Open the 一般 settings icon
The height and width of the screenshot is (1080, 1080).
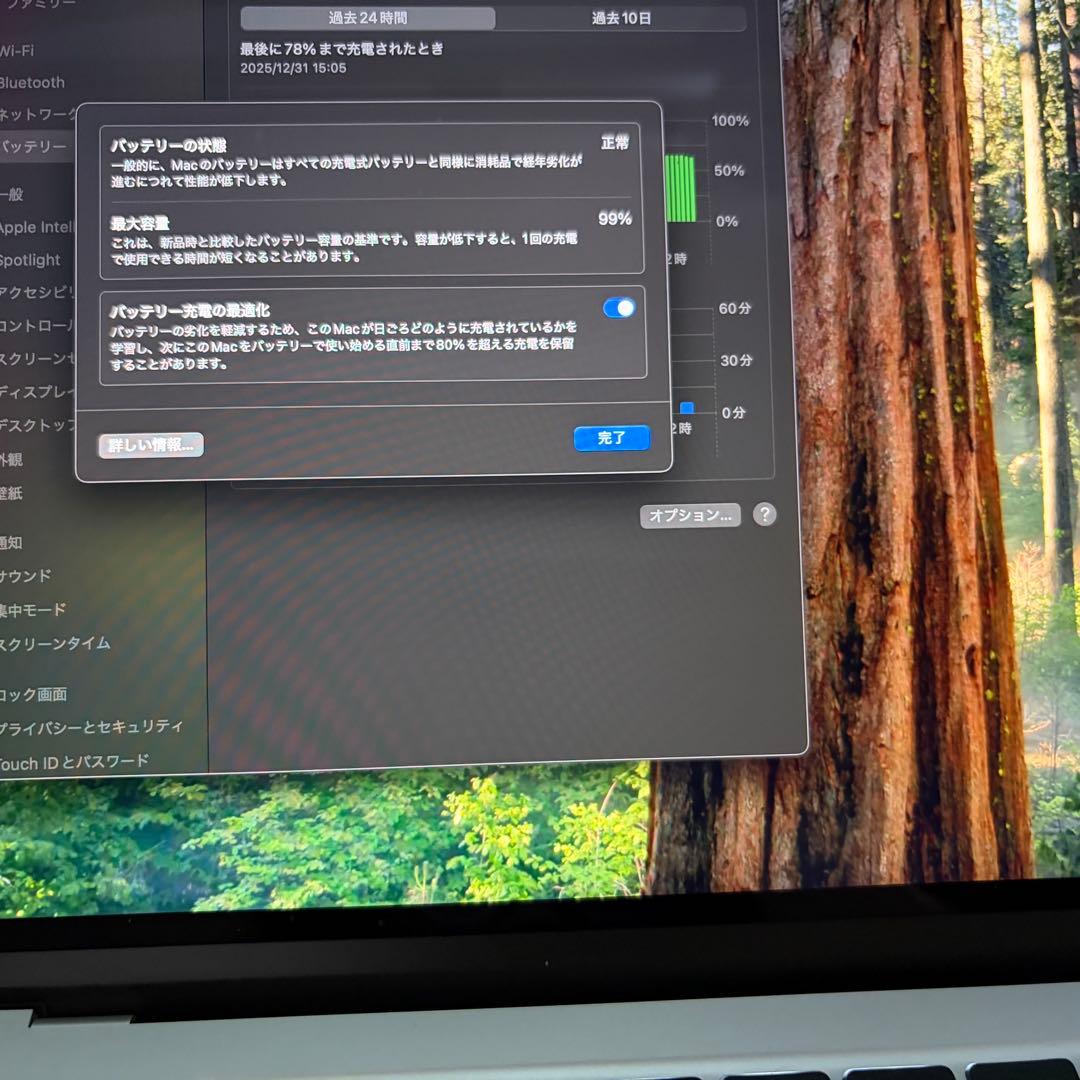[x=25, y=194]
